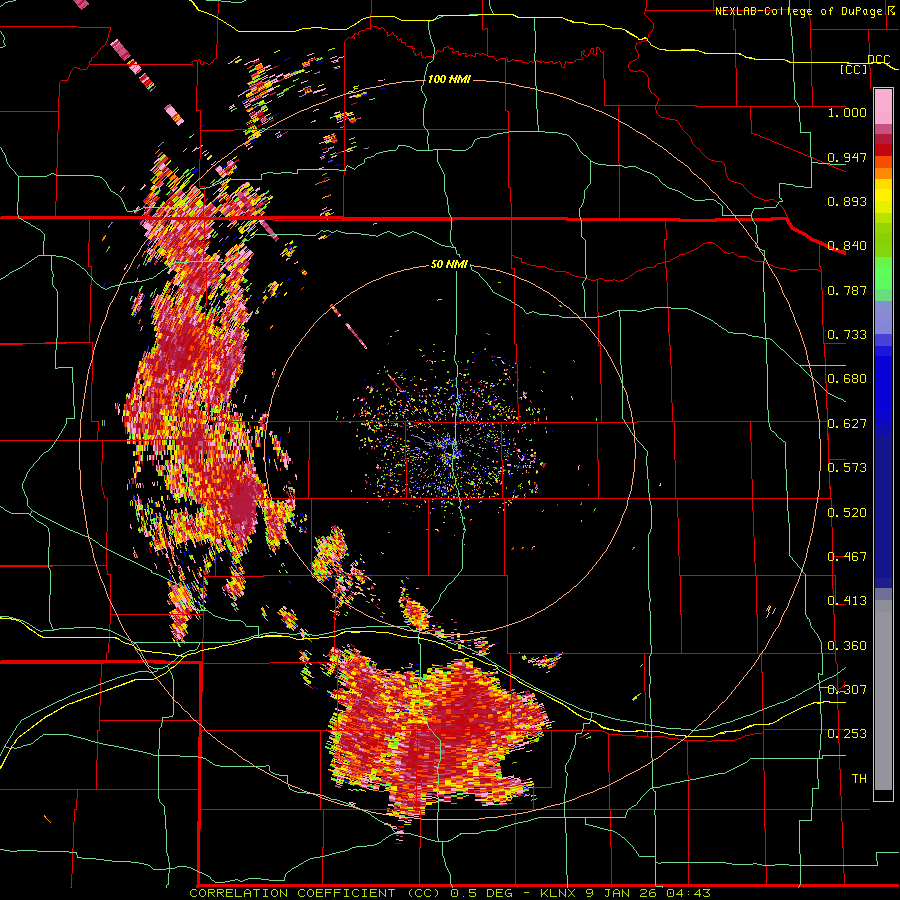
Task: Click the 0.520 legend value
Action: tap(847, 513)
